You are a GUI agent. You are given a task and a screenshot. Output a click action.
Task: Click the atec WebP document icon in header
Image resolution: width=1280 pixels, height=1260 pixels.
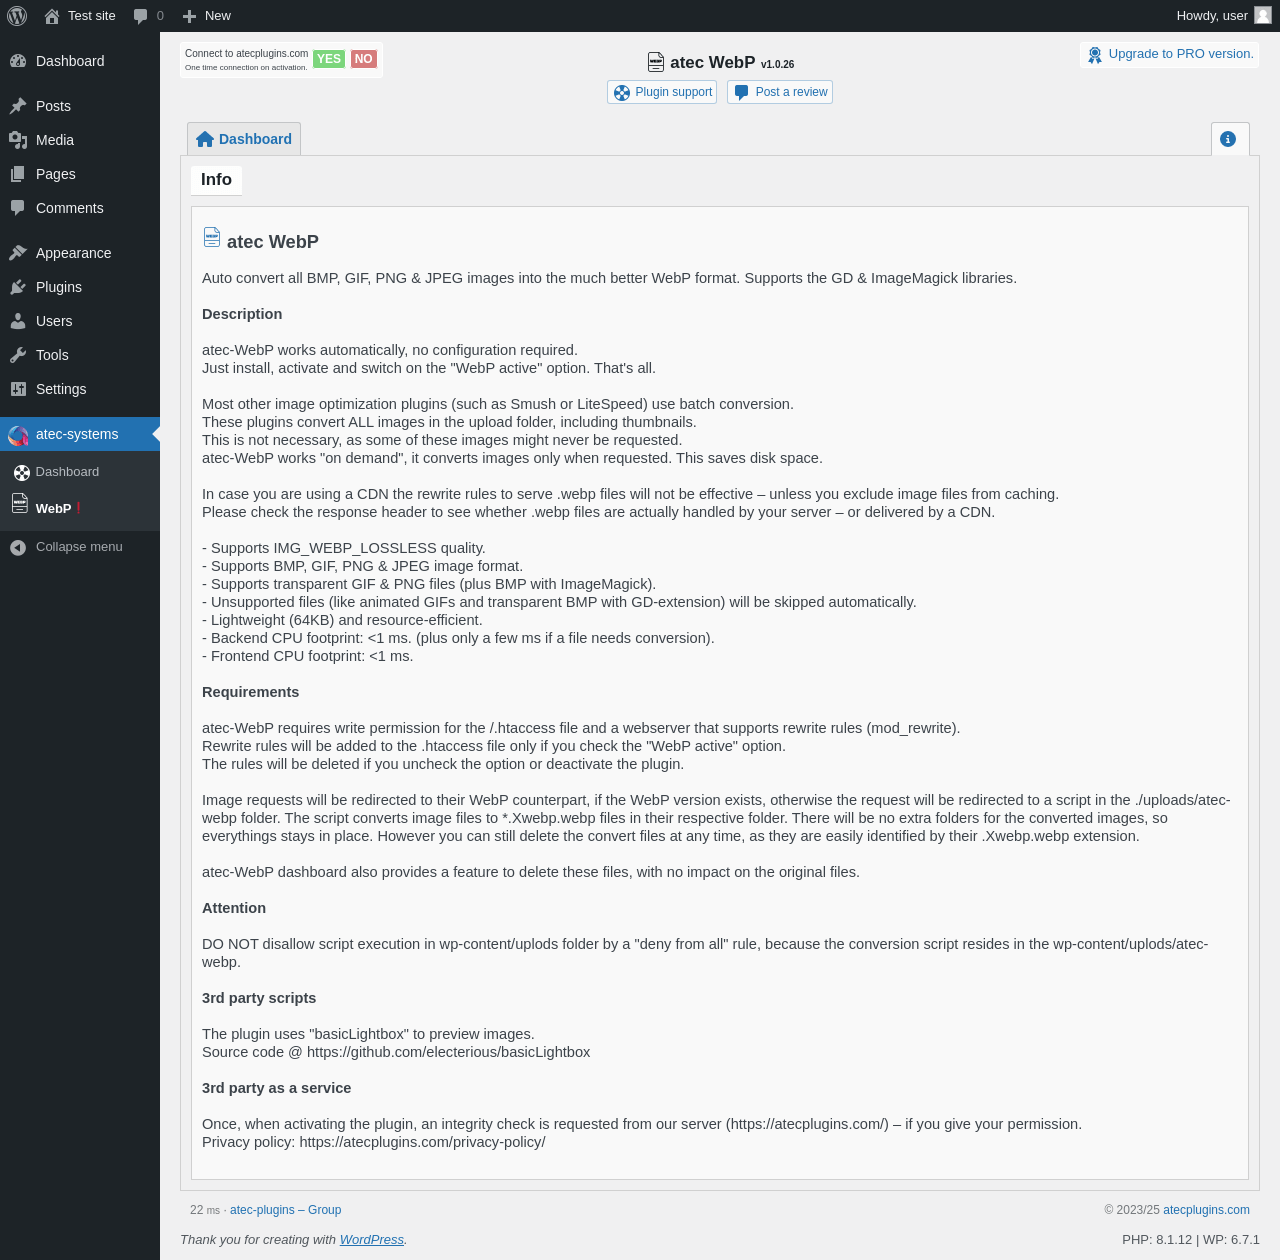coord(656,62)
